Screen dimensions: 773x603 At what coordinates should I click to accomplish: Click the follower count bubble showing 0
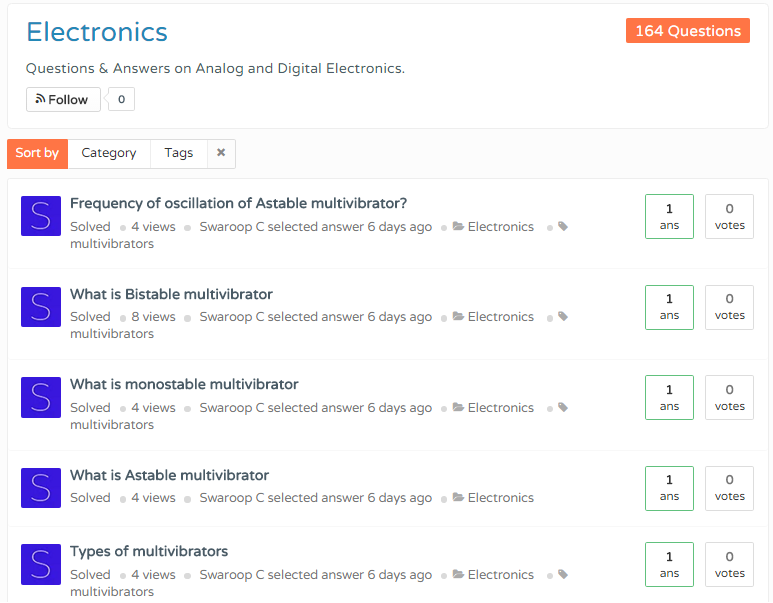(x=121, y=100)
